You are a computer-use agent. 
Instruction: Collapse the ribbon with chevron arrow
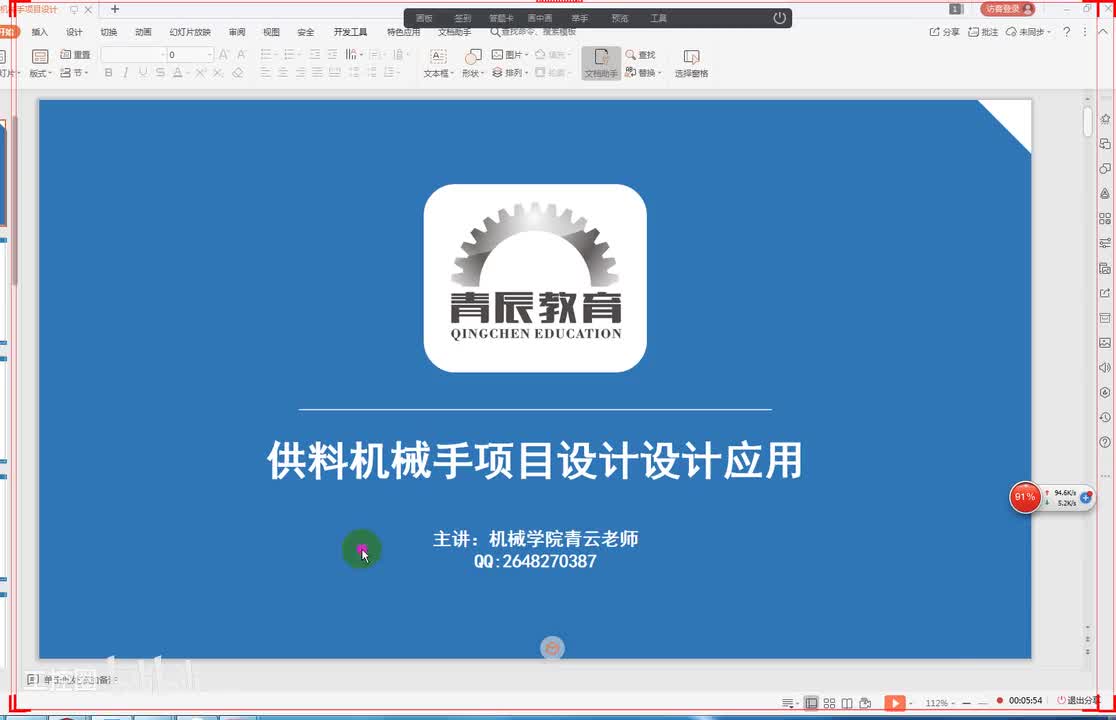tap(1104, 32)
